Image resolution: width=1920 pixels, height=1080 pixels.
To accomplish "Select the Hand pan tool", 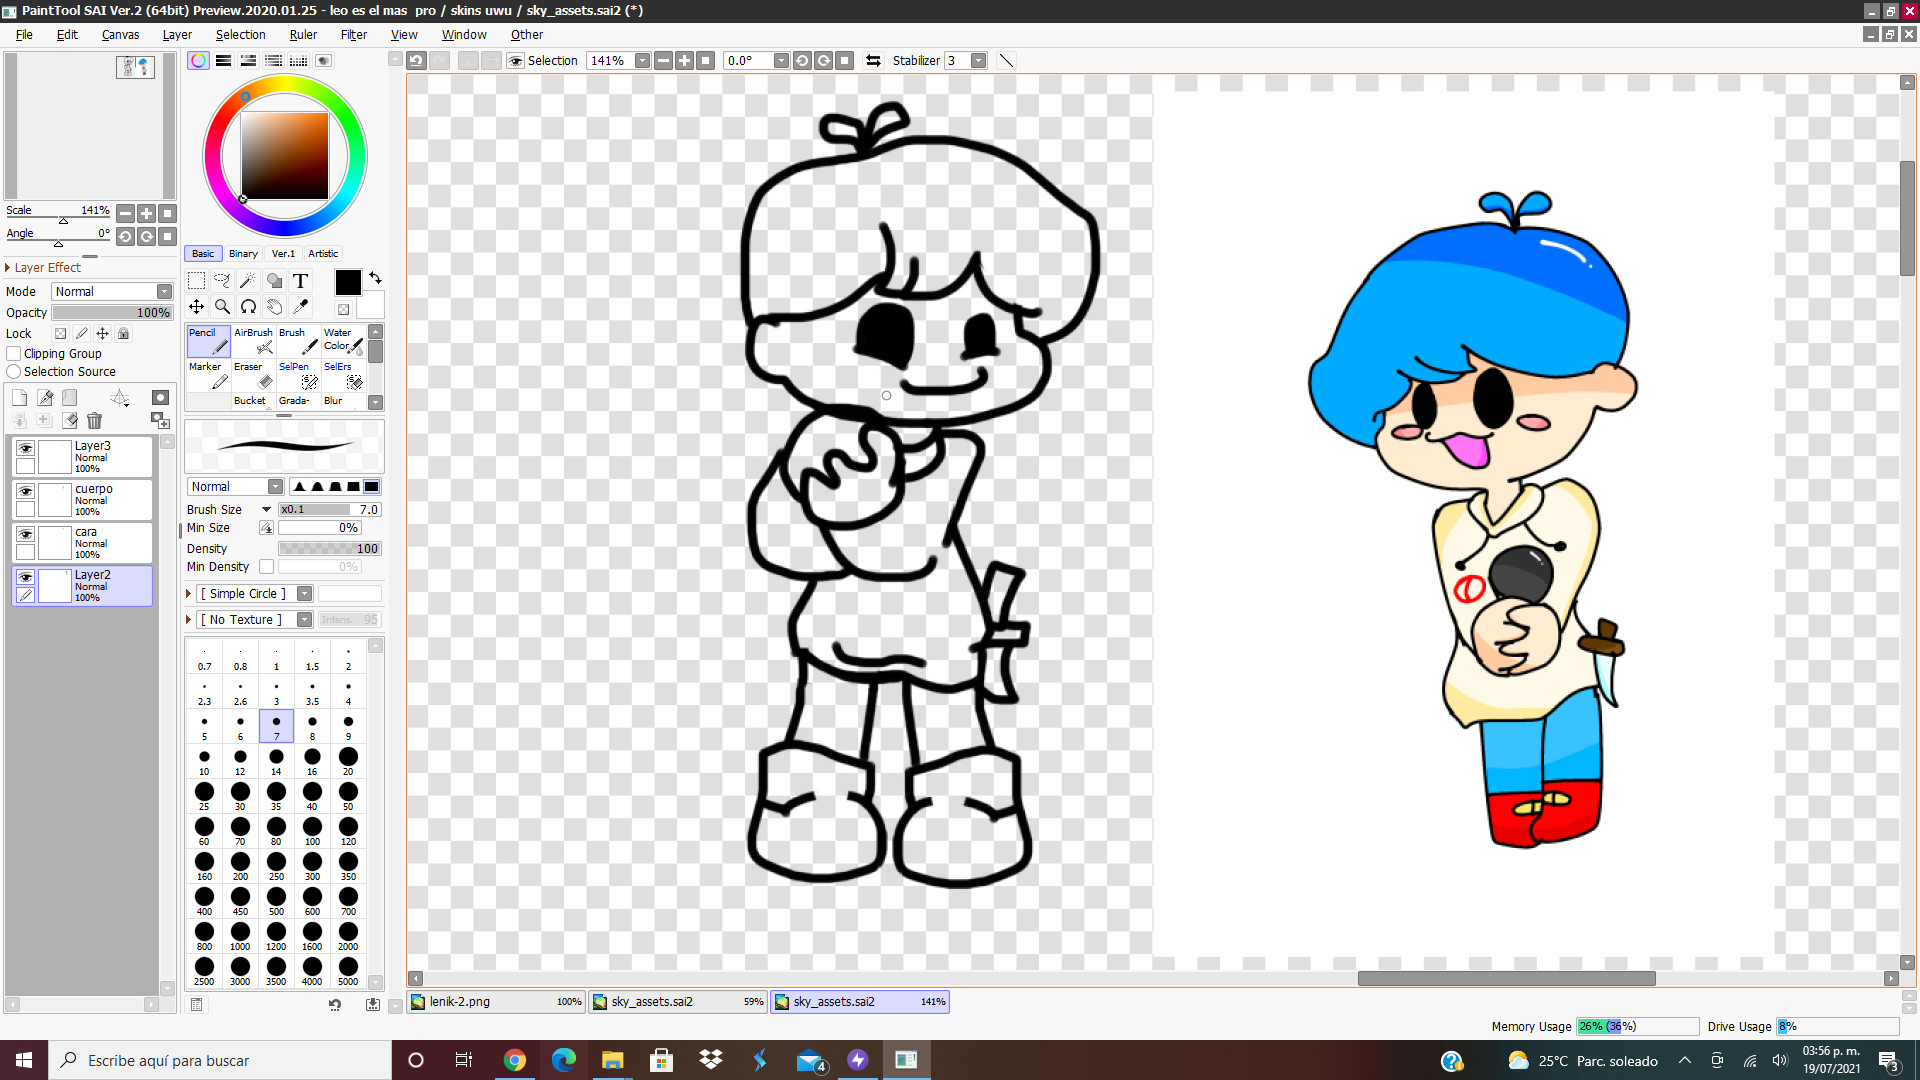I will click(x=274, y=307).
